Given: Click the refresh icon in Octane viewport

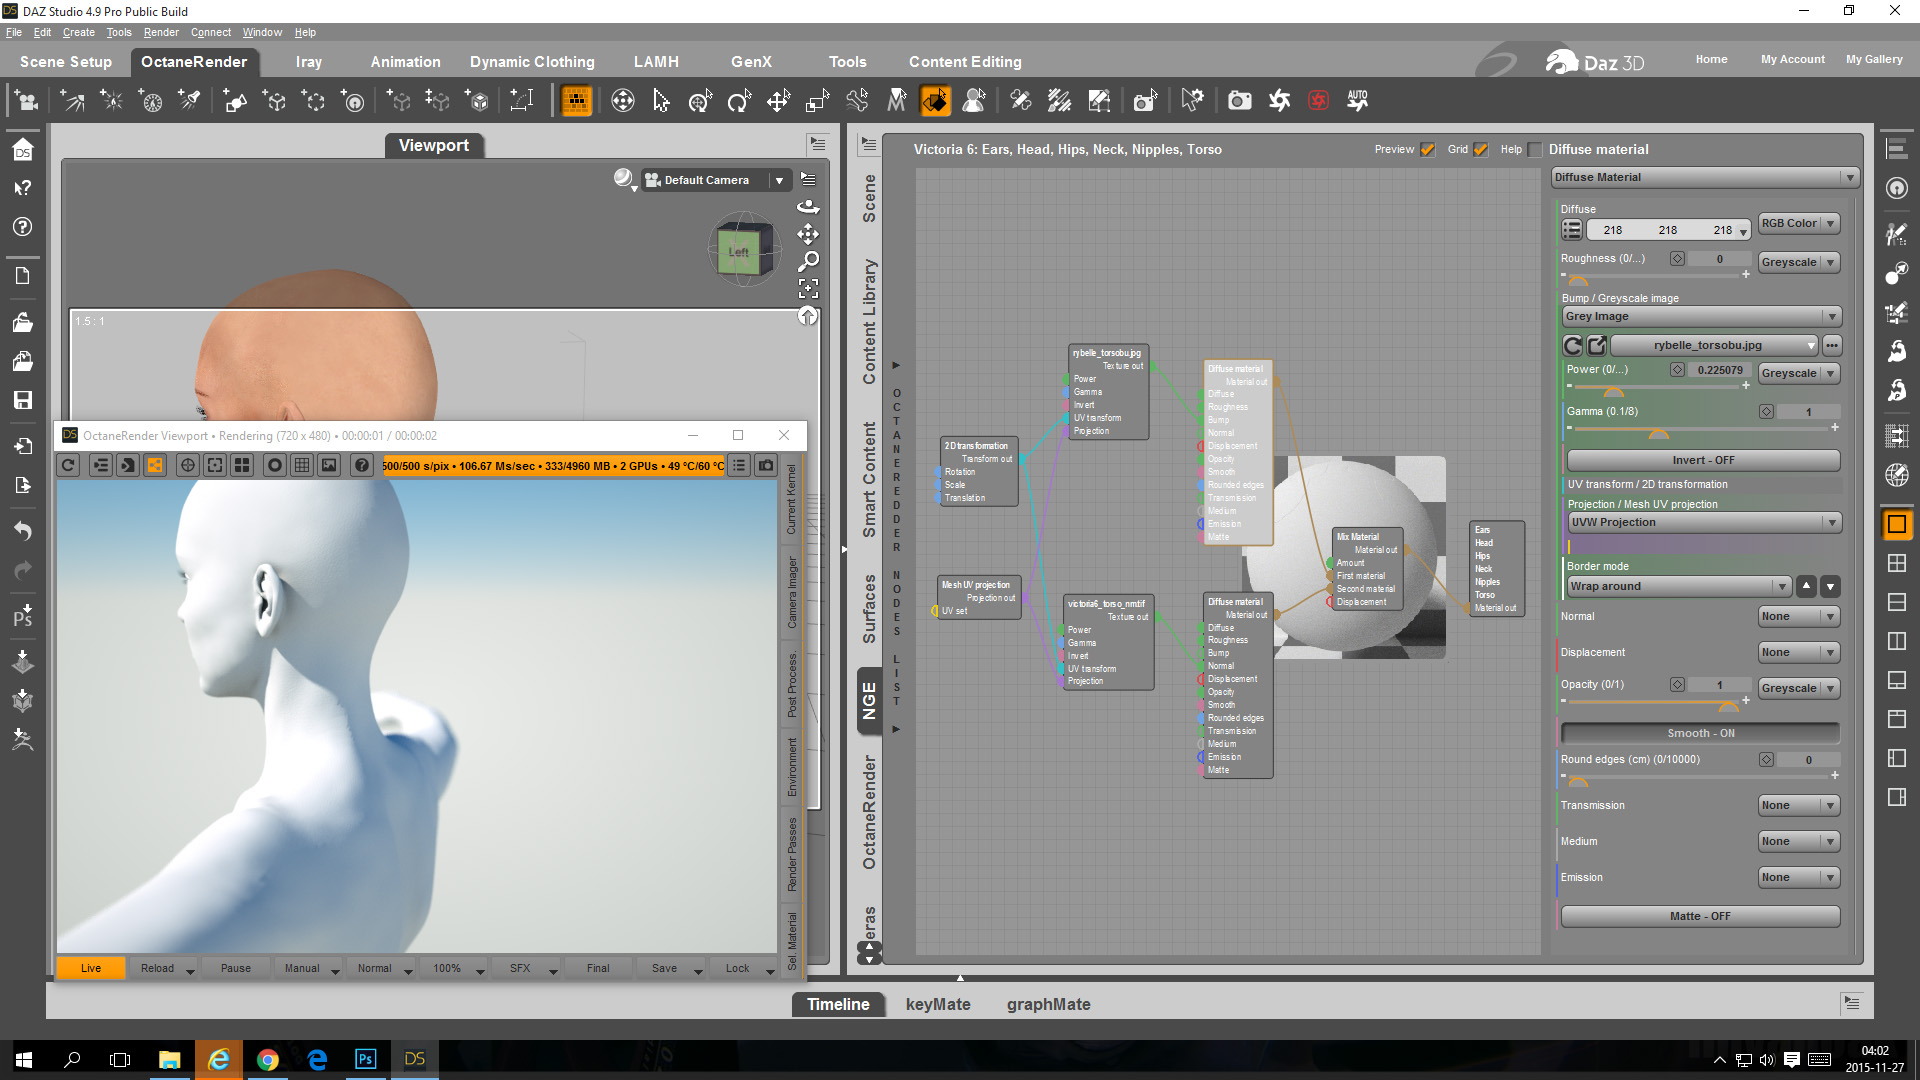Looking at the screenshot, I should pos(68,465).
